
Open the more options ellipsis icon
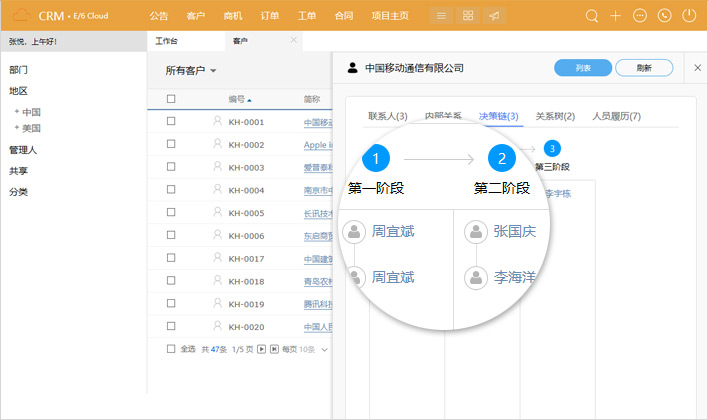pyautogui.click(x=640, y=16)
